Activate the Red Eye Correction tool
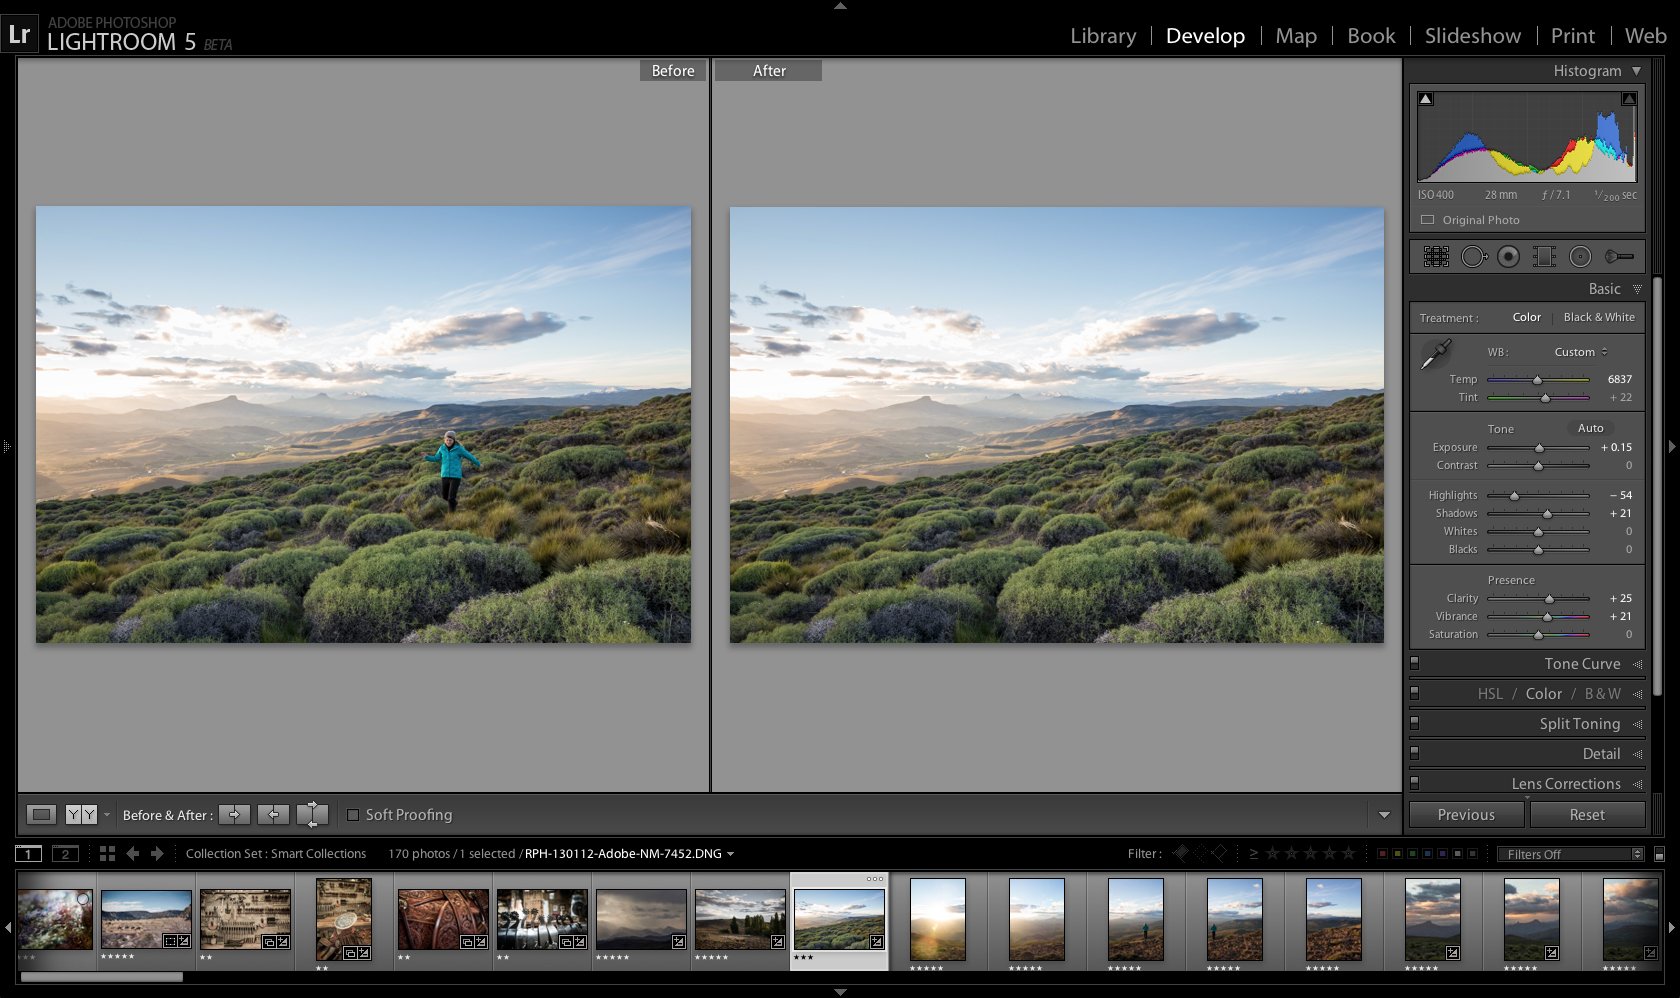 pos(1508,256)
